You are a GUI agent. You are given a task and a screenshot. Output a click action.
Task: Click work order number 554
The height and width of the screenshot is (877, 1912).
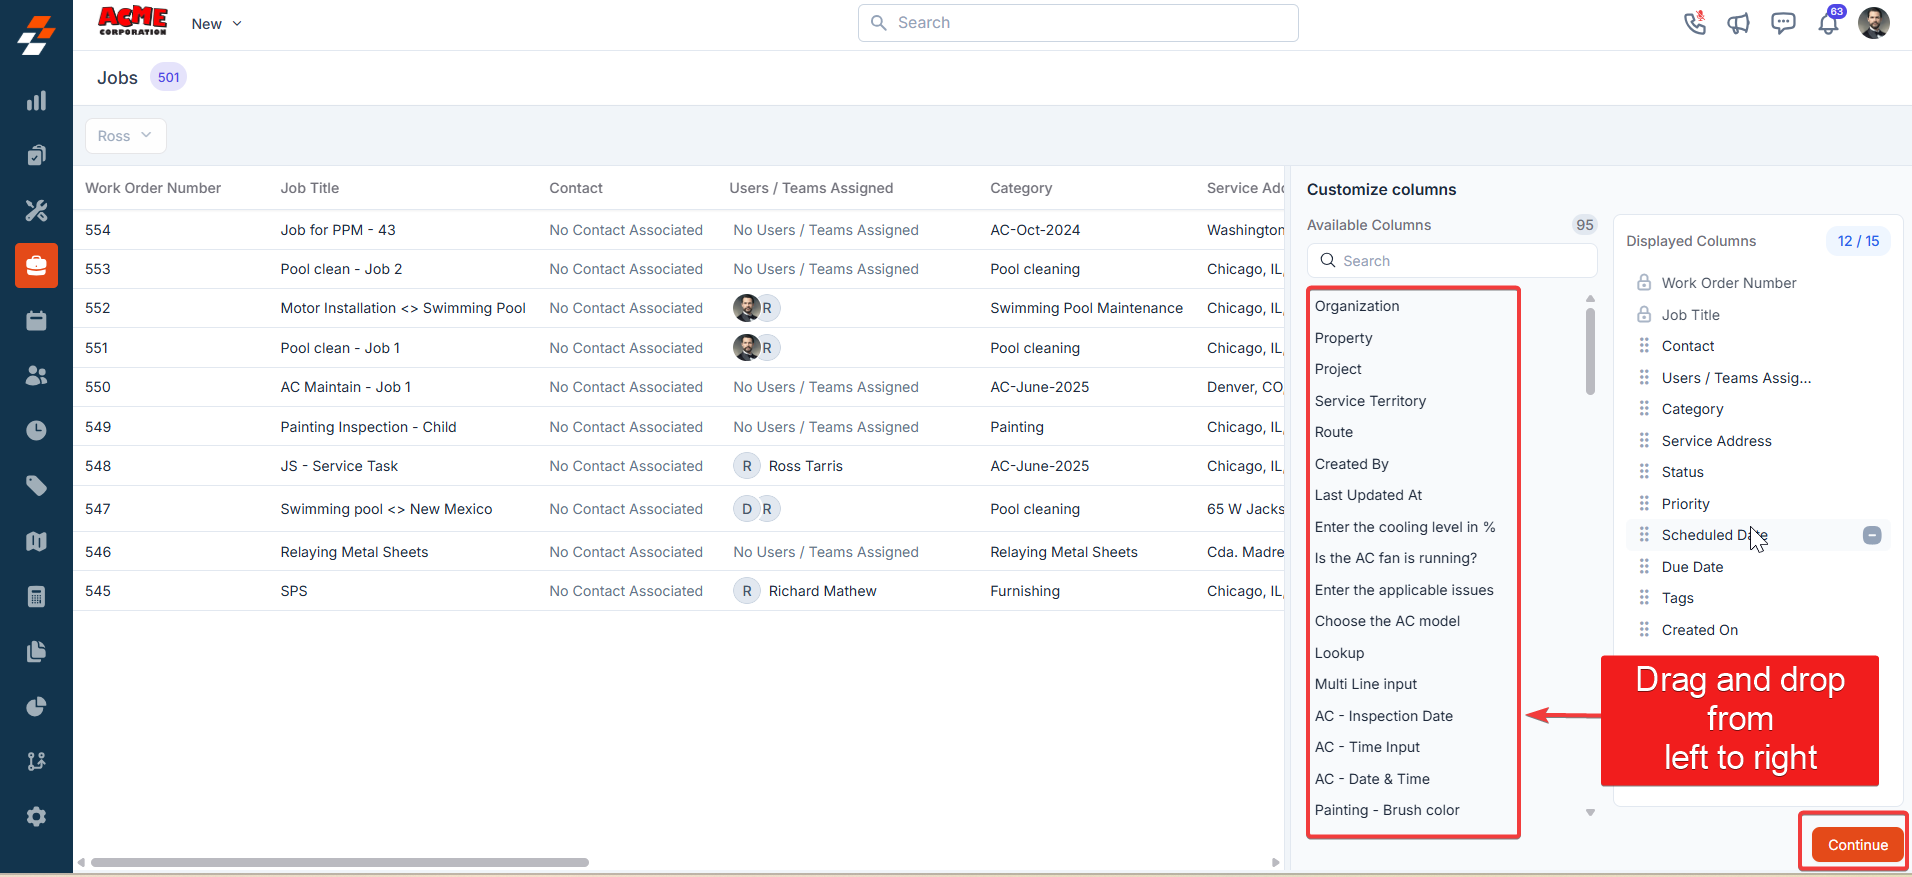click(98, 230)
